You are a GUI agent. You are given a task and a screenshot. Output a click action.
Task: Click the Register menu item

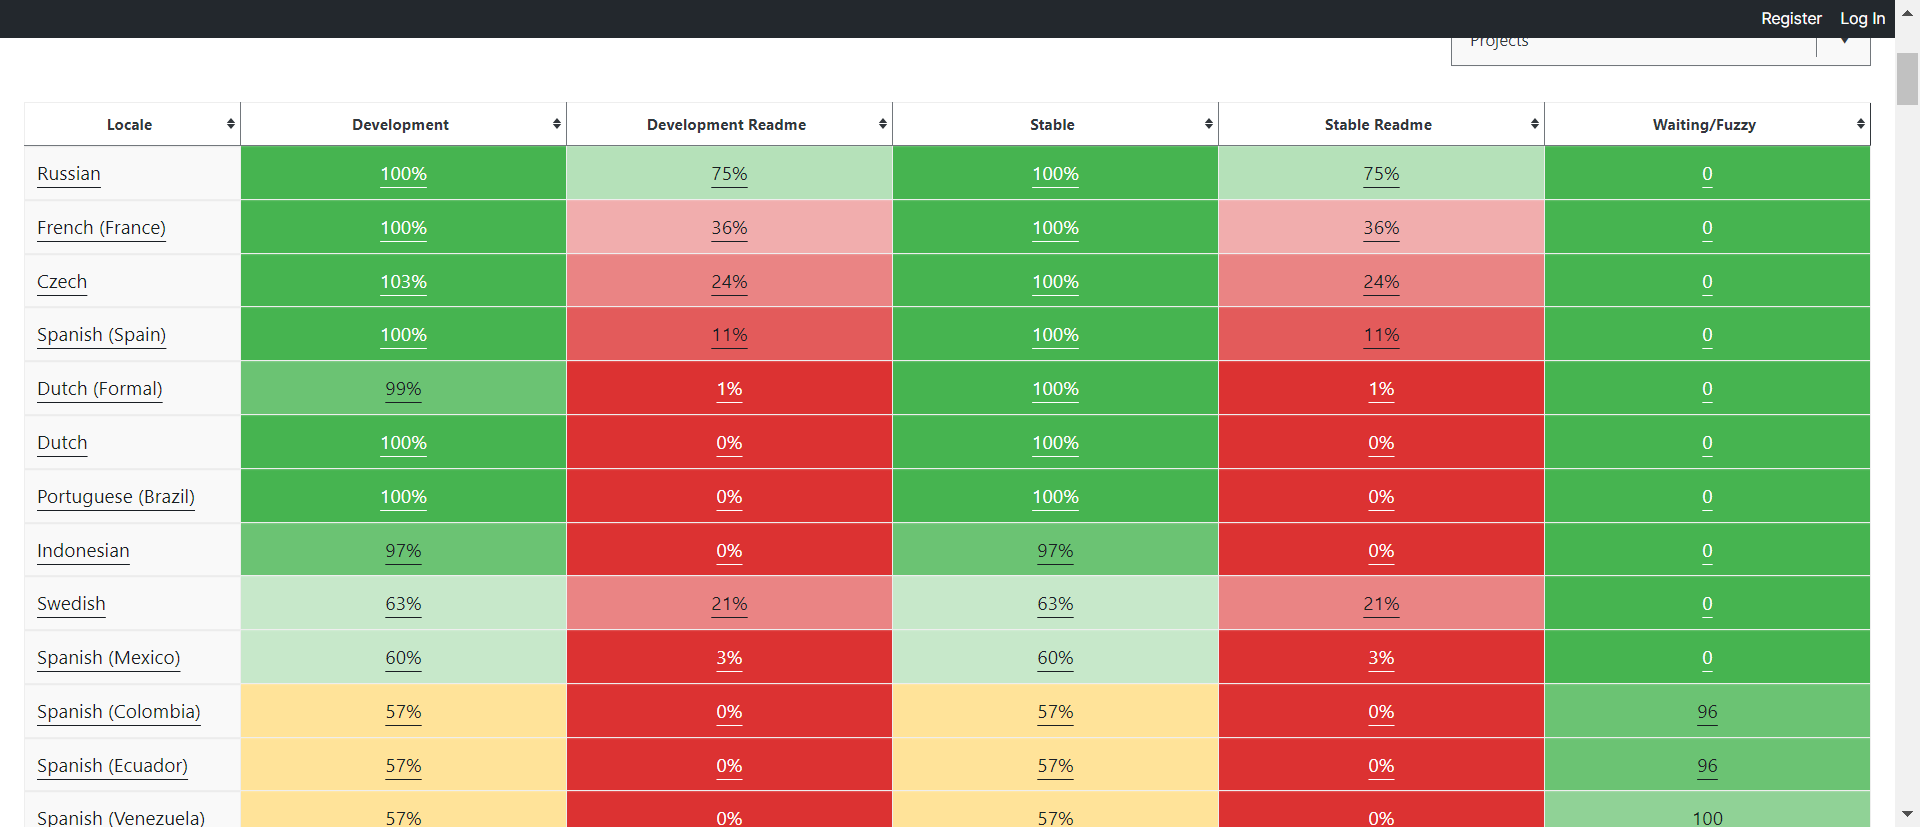tap(1791, 18)
